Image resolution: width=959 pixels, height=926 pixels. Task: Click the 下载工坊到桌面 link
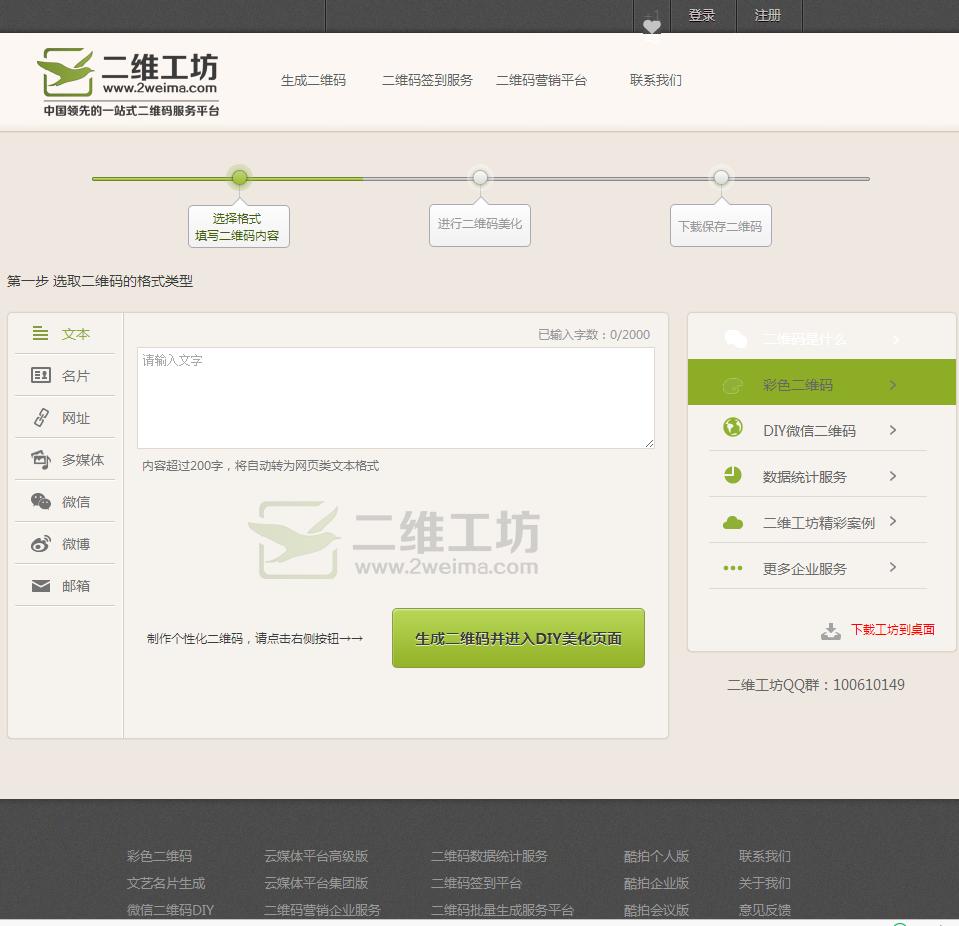point(893,629)
